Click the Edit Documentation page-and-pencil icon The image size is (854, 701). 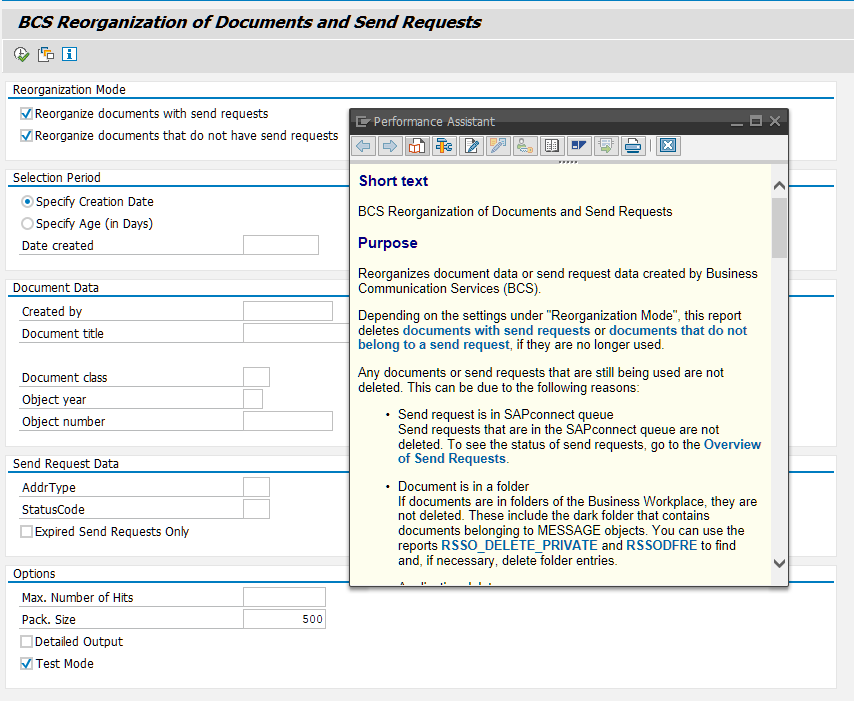point(471,146)
